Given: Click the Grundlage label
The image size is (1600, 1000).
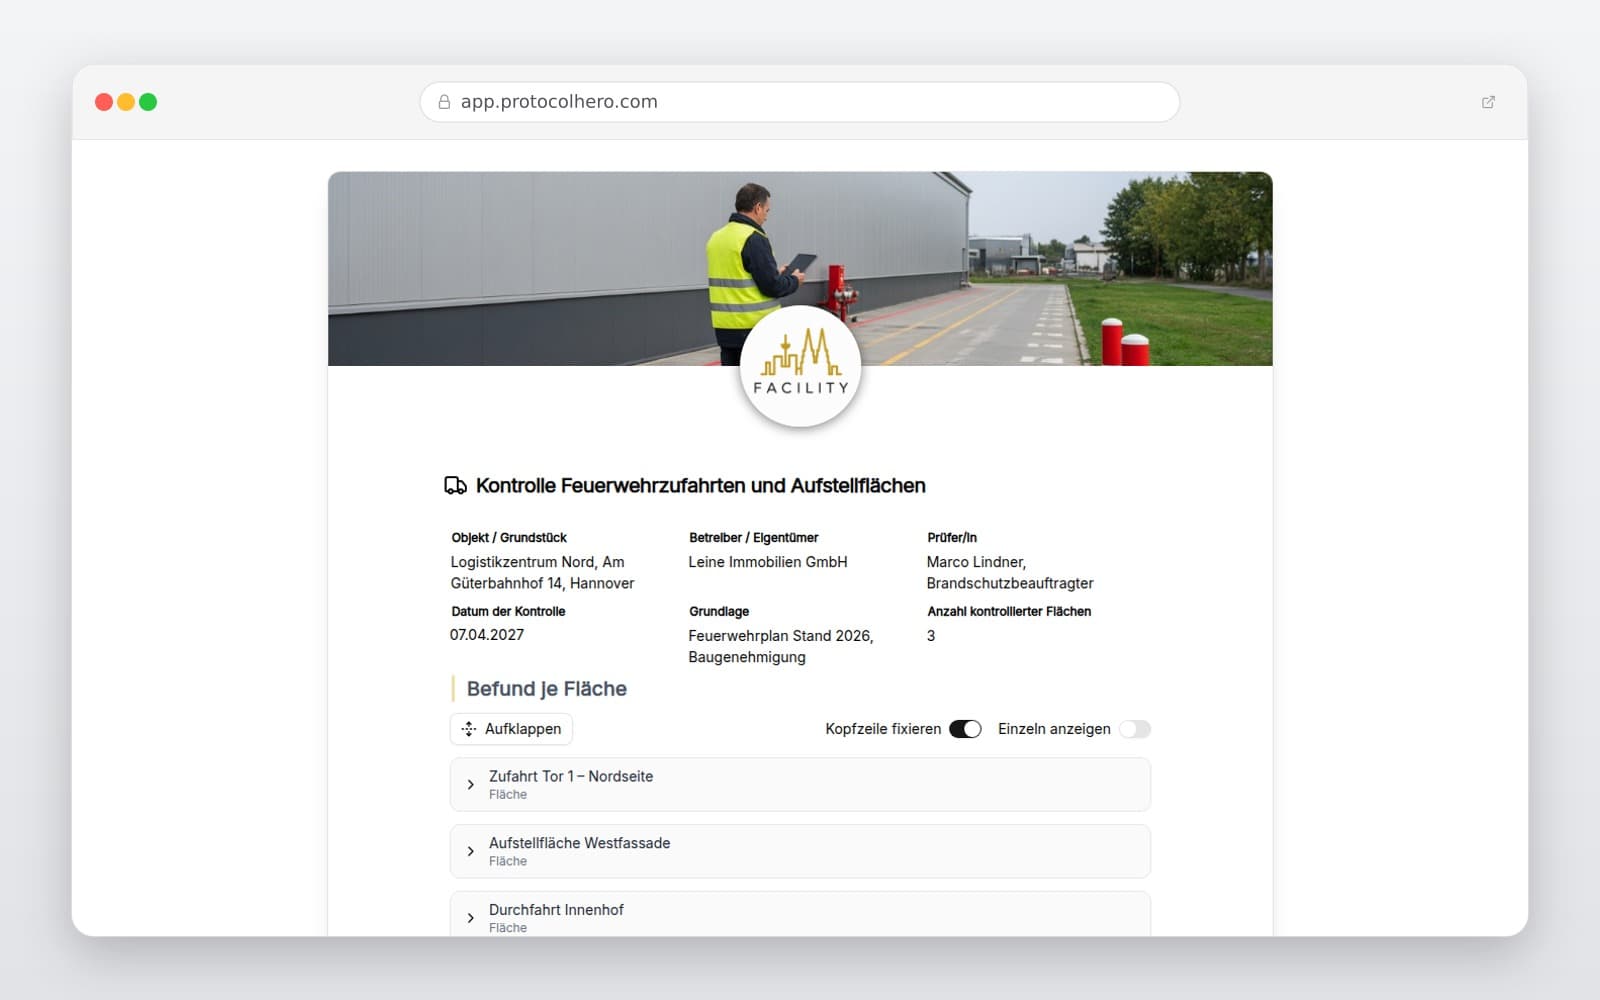Looking at the screenshot, I should tap(719, 612).
